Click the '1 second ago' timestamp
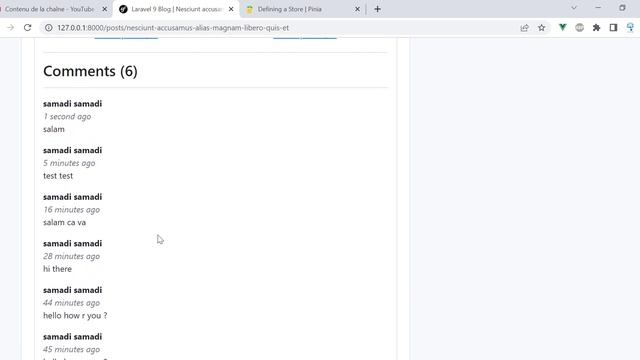This screenshot has height=360, width=640. 67,116
